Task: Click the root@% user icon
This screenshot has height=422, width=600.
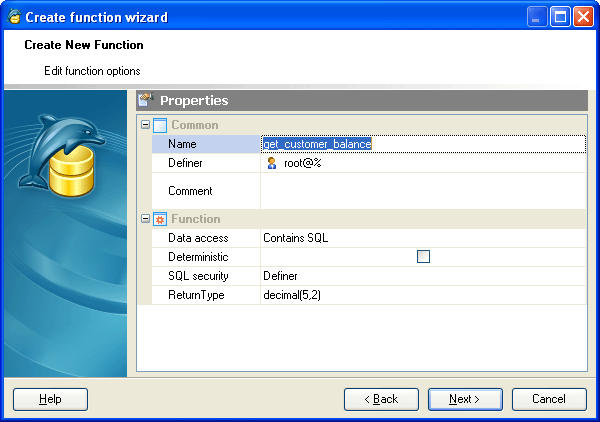Action: click(x=271, y=163)
